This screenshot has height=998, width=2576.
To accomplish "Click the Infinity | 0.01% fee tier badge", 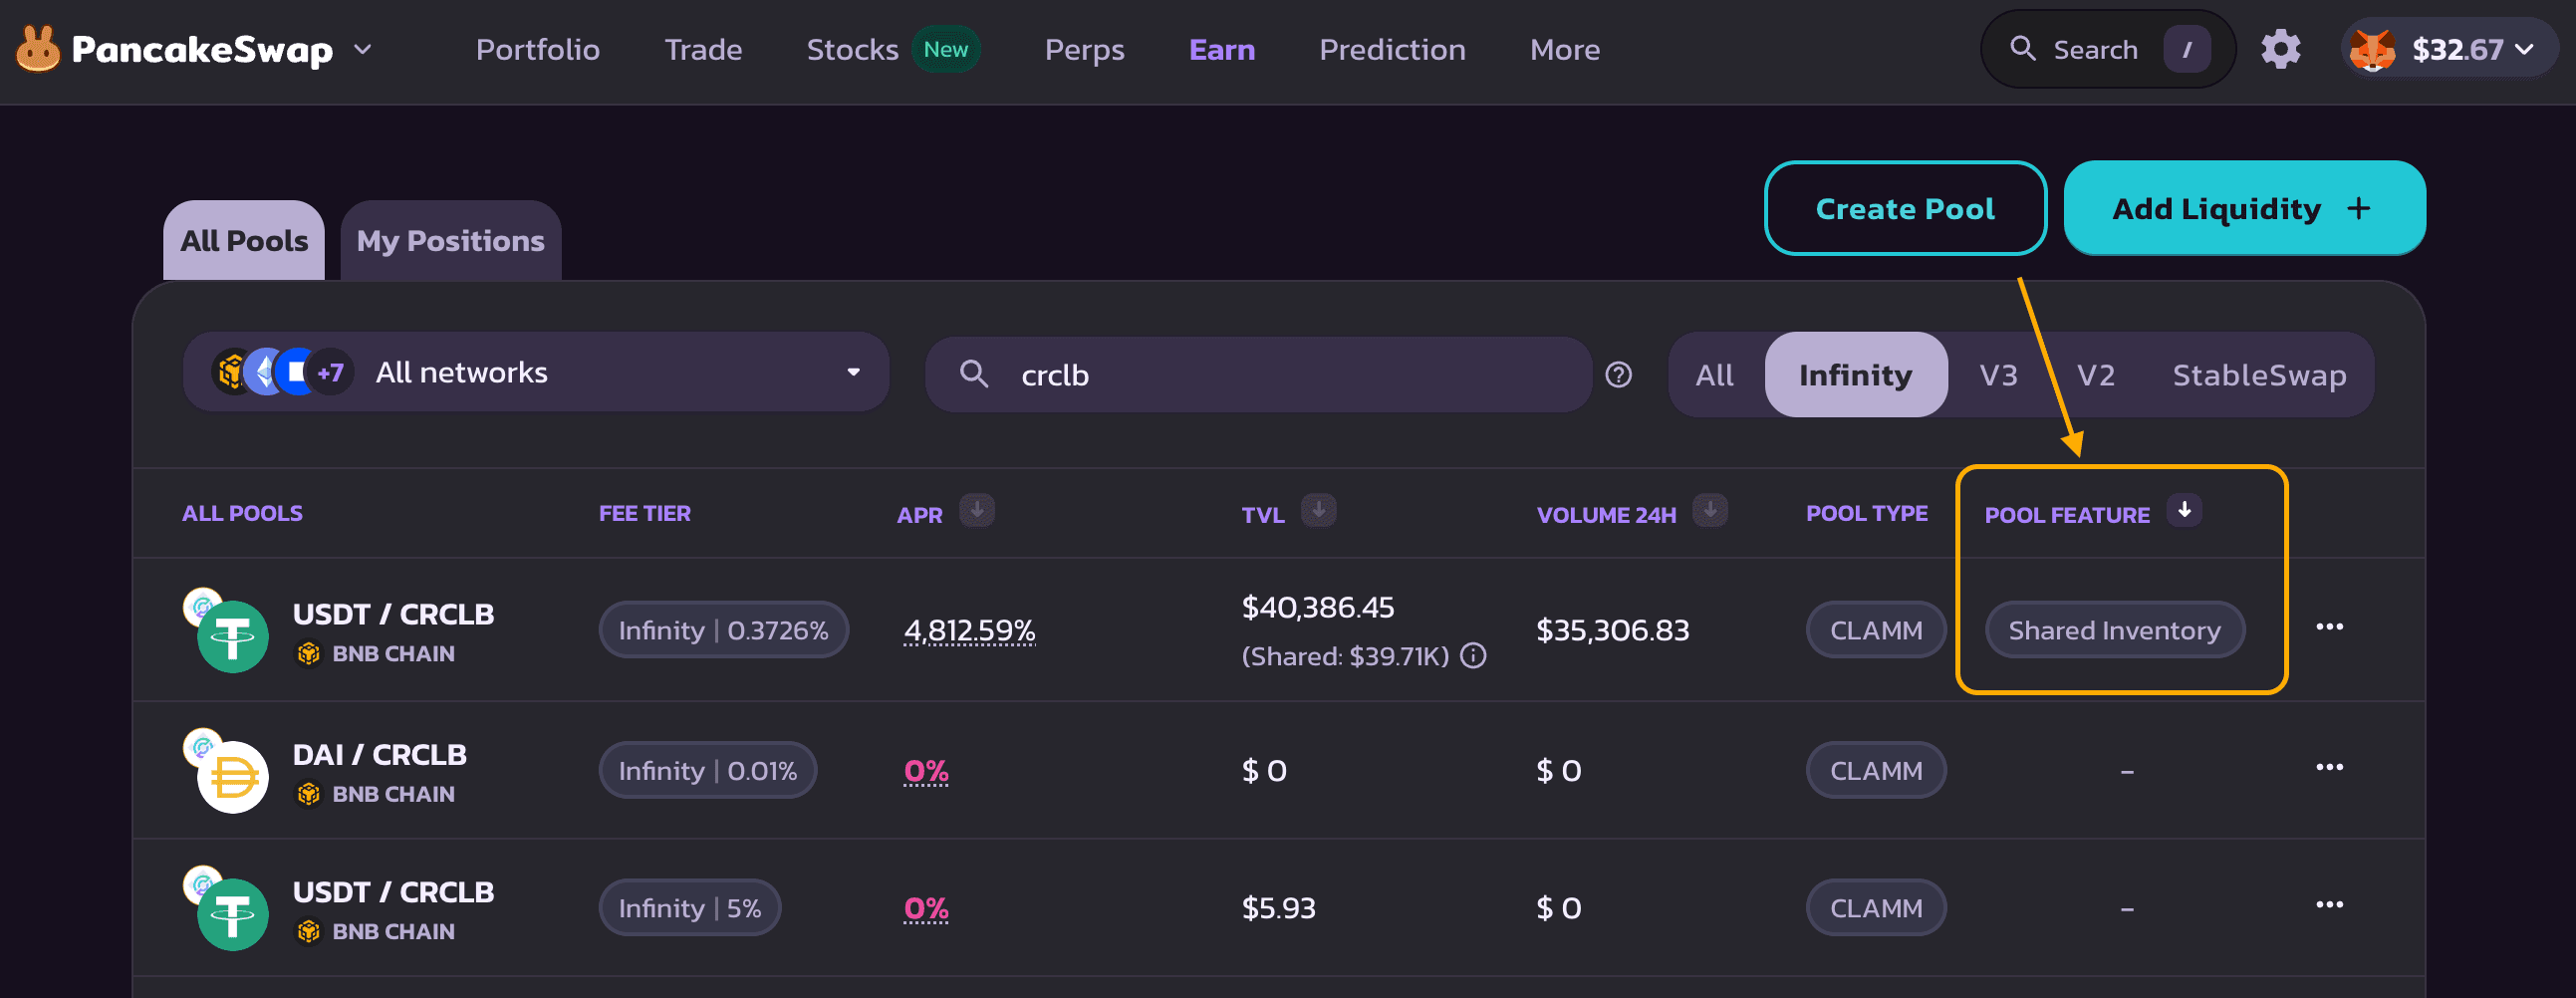I will point(708,770).
